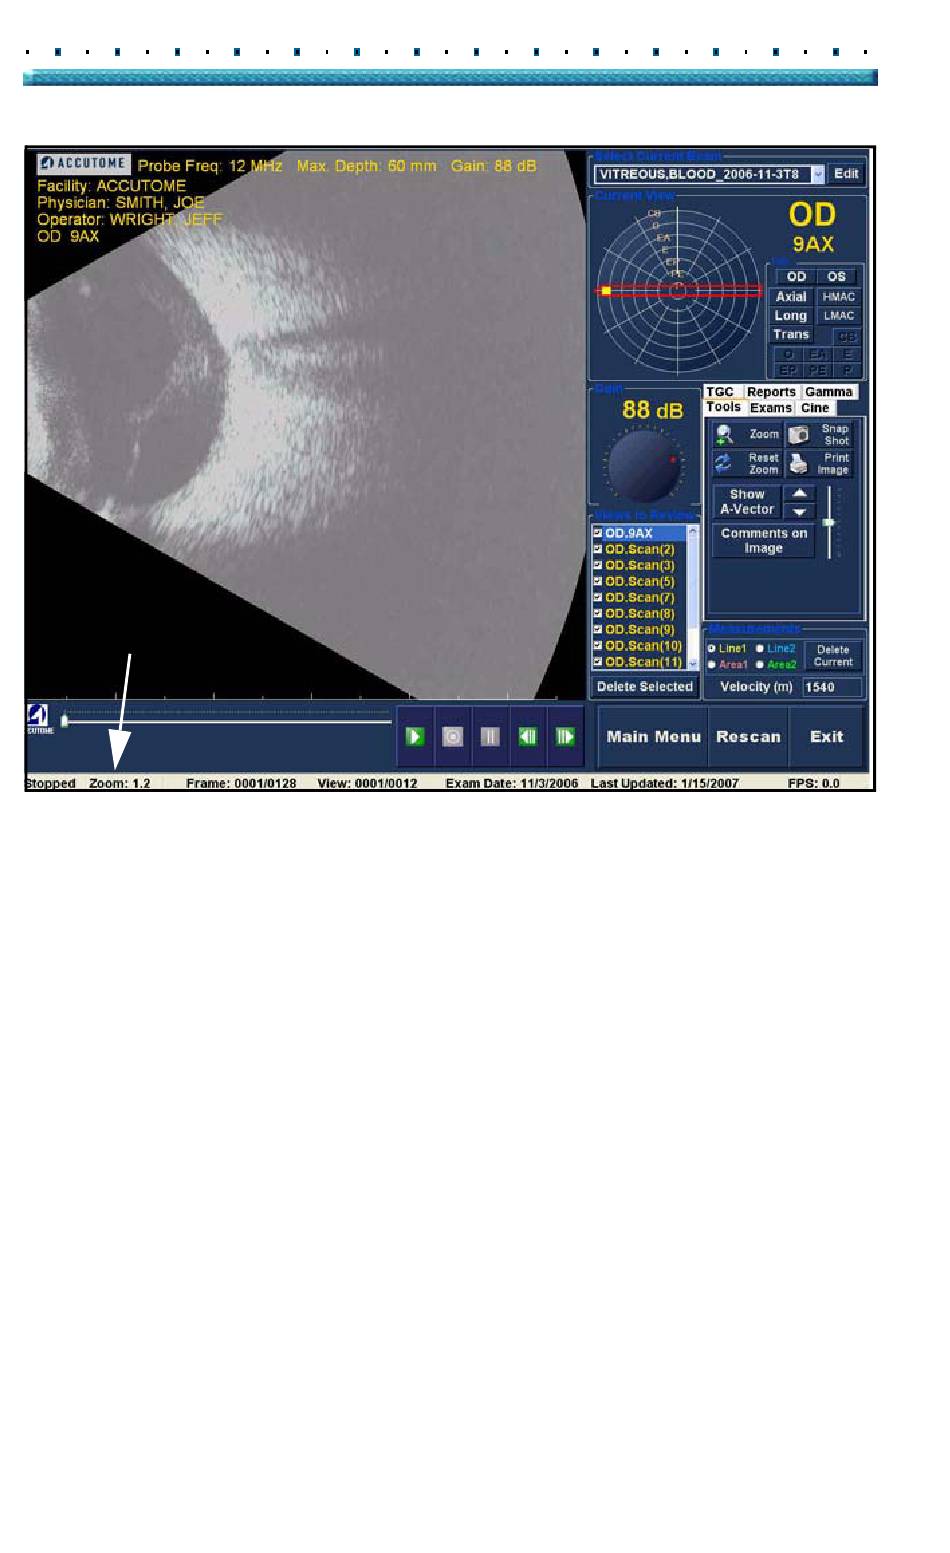Click the Gain knob dial

pyautogui.click(x=644, y=466)
